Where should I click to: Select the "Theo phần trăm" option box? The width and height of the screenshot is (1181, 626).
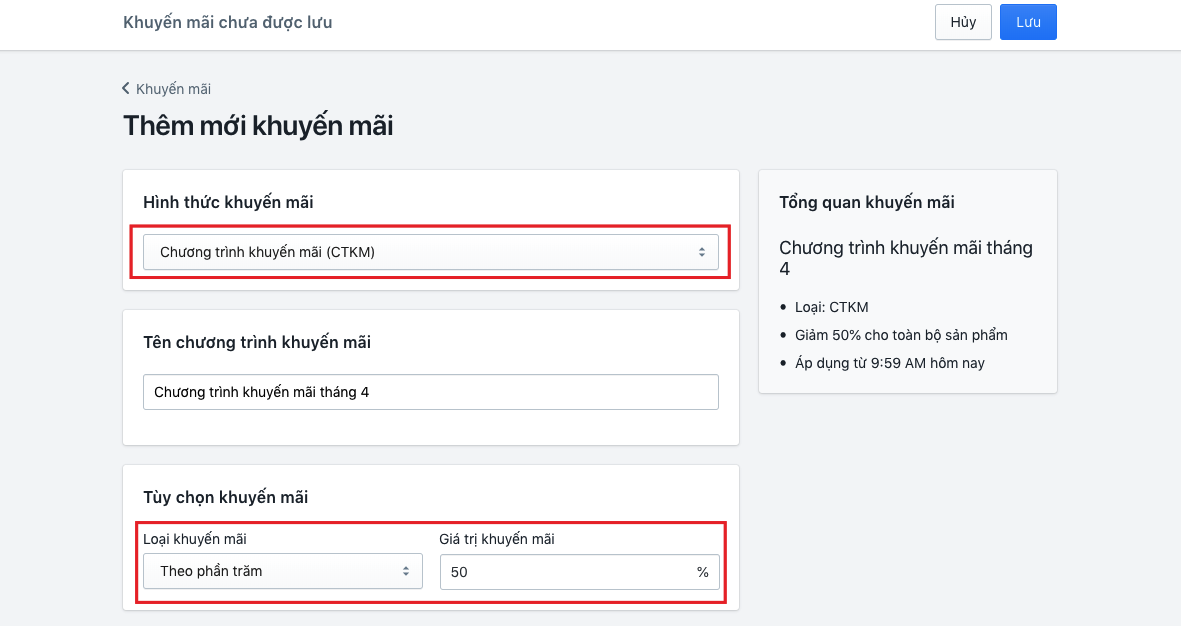(x=282, y=571)
